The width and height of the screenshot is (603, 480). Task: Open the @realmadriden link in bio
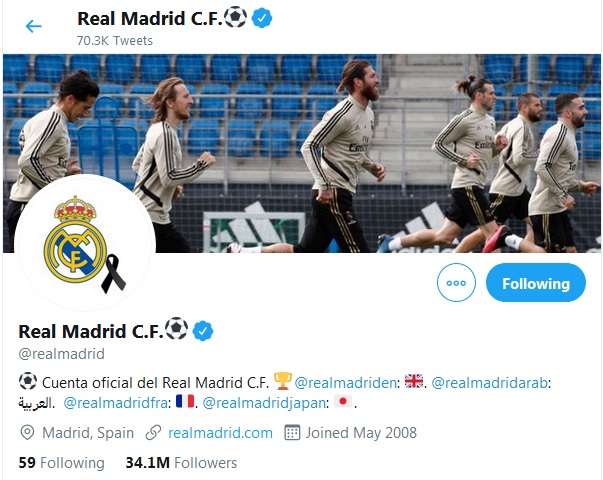point(345,383)
